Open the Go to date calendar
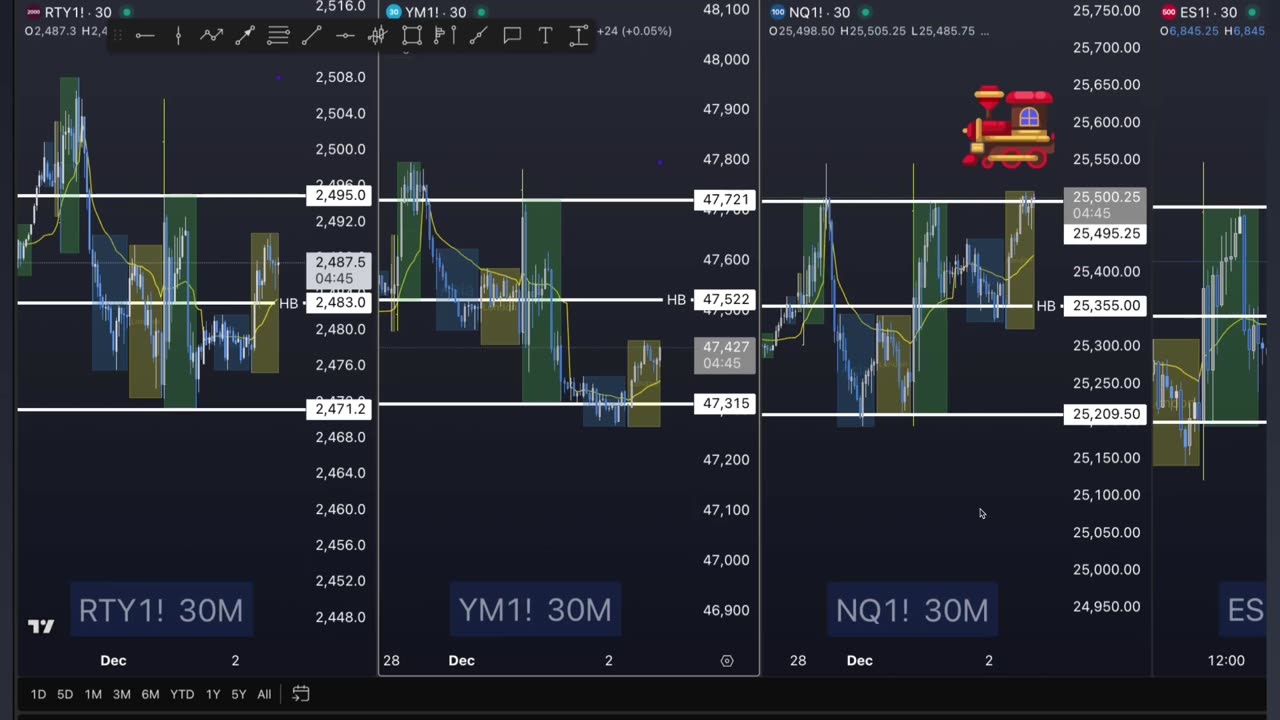 300,694
